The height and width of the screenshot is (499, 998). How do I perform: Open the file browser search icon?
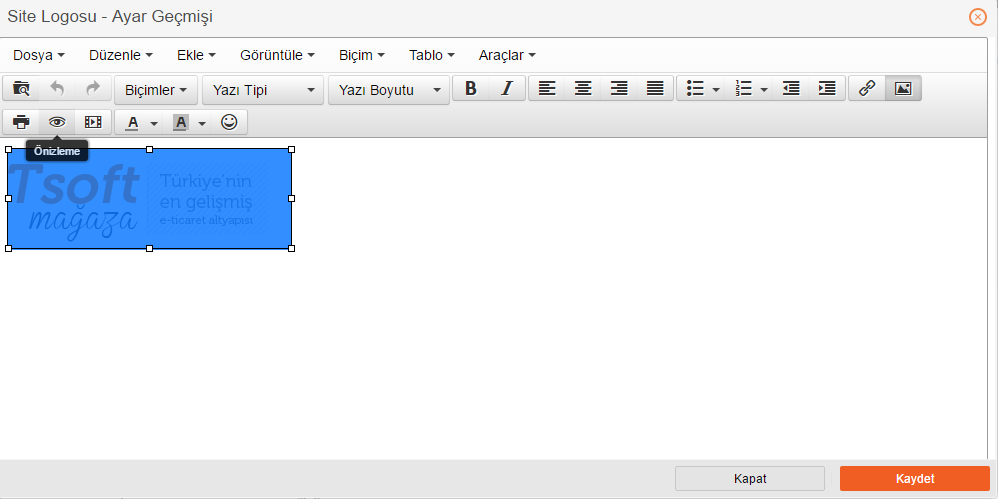21,89
